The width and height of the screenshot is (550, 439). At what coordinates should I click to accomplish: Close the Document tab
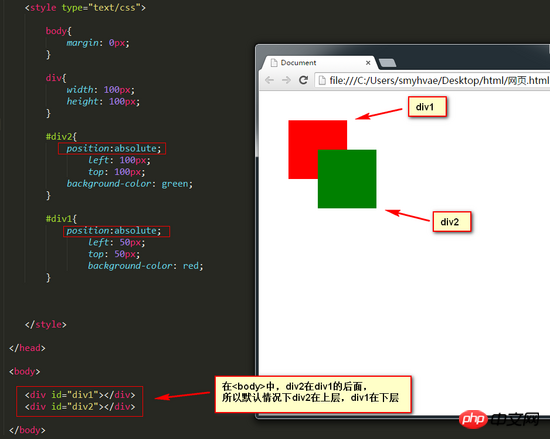tap(368, 63)
